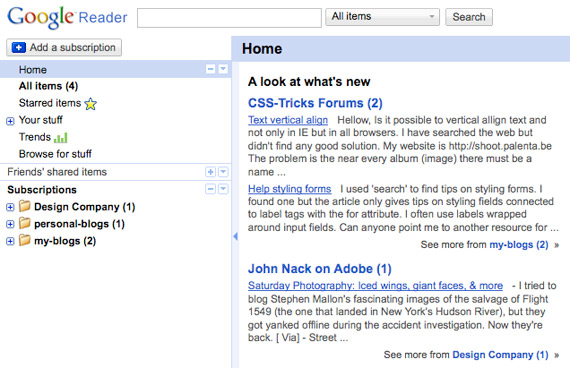Expand the Design Company folder plus sign

[x=10, y=207]
